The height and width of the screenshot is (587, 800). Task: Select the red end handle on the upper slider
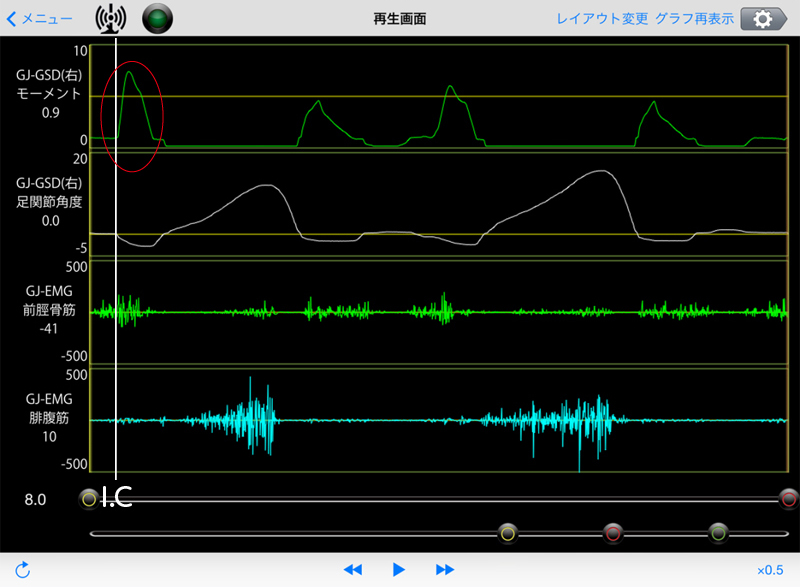tap(789, 499)
